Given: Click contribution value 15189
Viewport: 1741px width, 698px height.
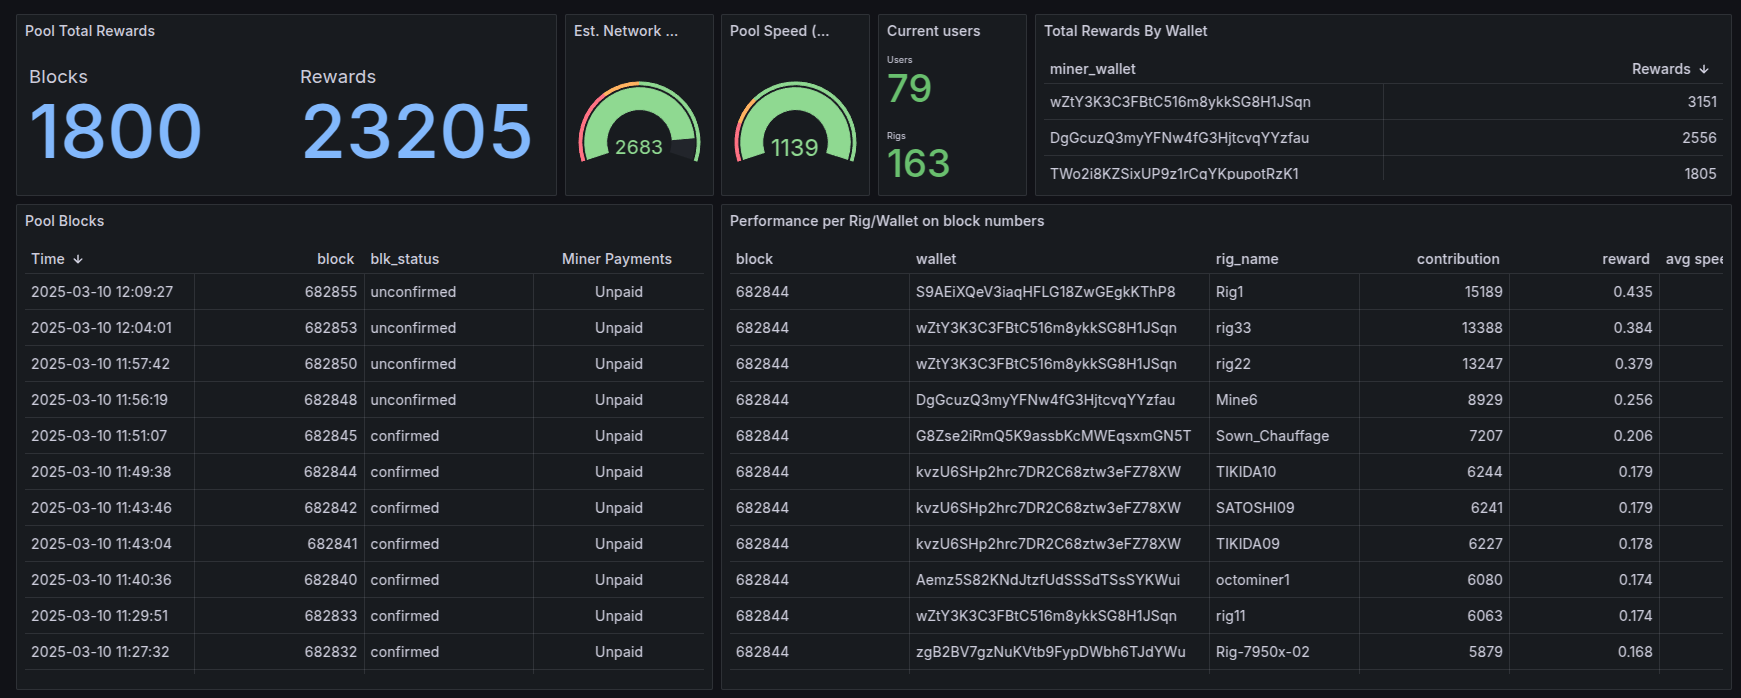Looking at the screenshot, I should (1484, 292).
